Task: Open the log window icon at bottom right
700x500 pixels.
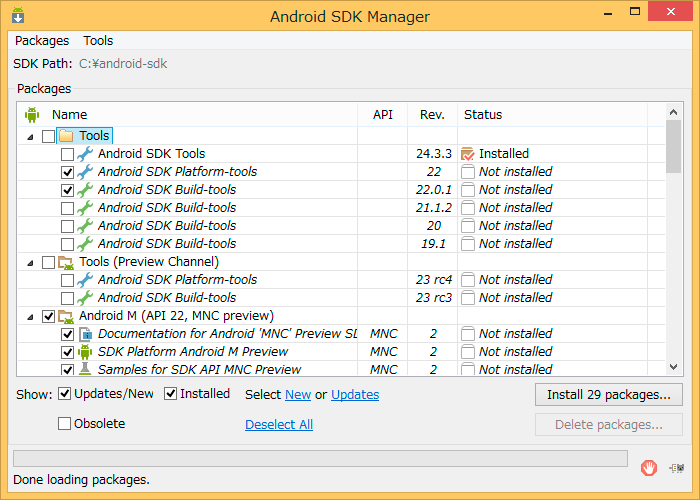Action: click(677, 468)
